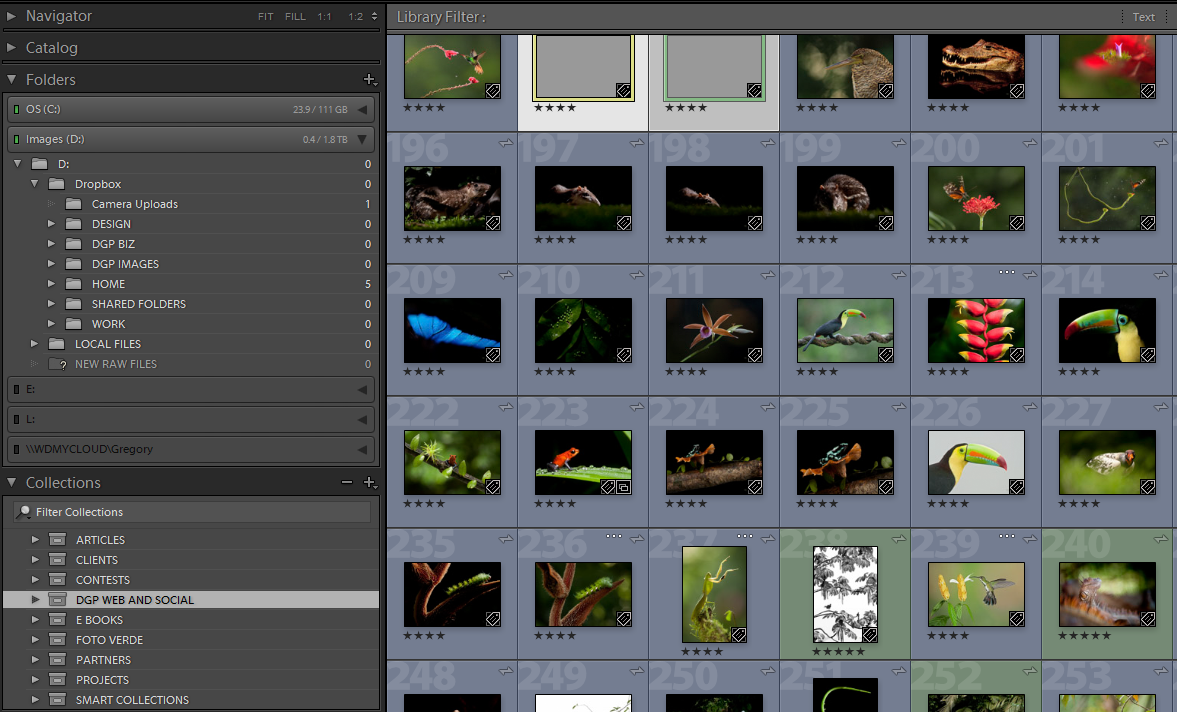The image size is (1177, 712).
Task: Collapse the Folders panel
Action: pyautogui.click(x=11, y=79)
